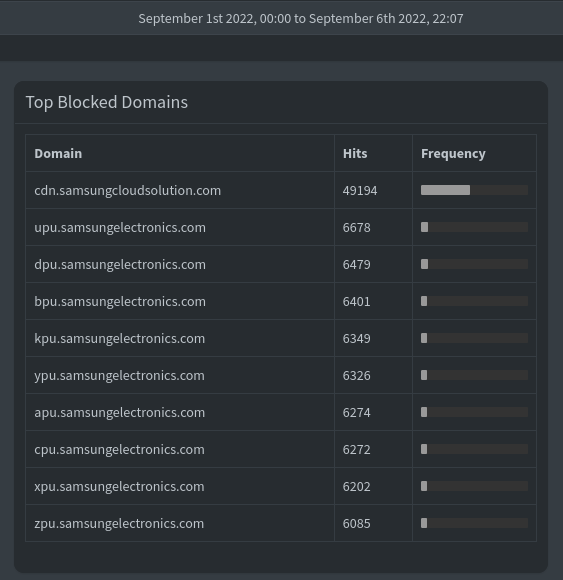This screenshot has height=580, width=563.
Task: Click the Frequency column header
Action: click(453, 154)
